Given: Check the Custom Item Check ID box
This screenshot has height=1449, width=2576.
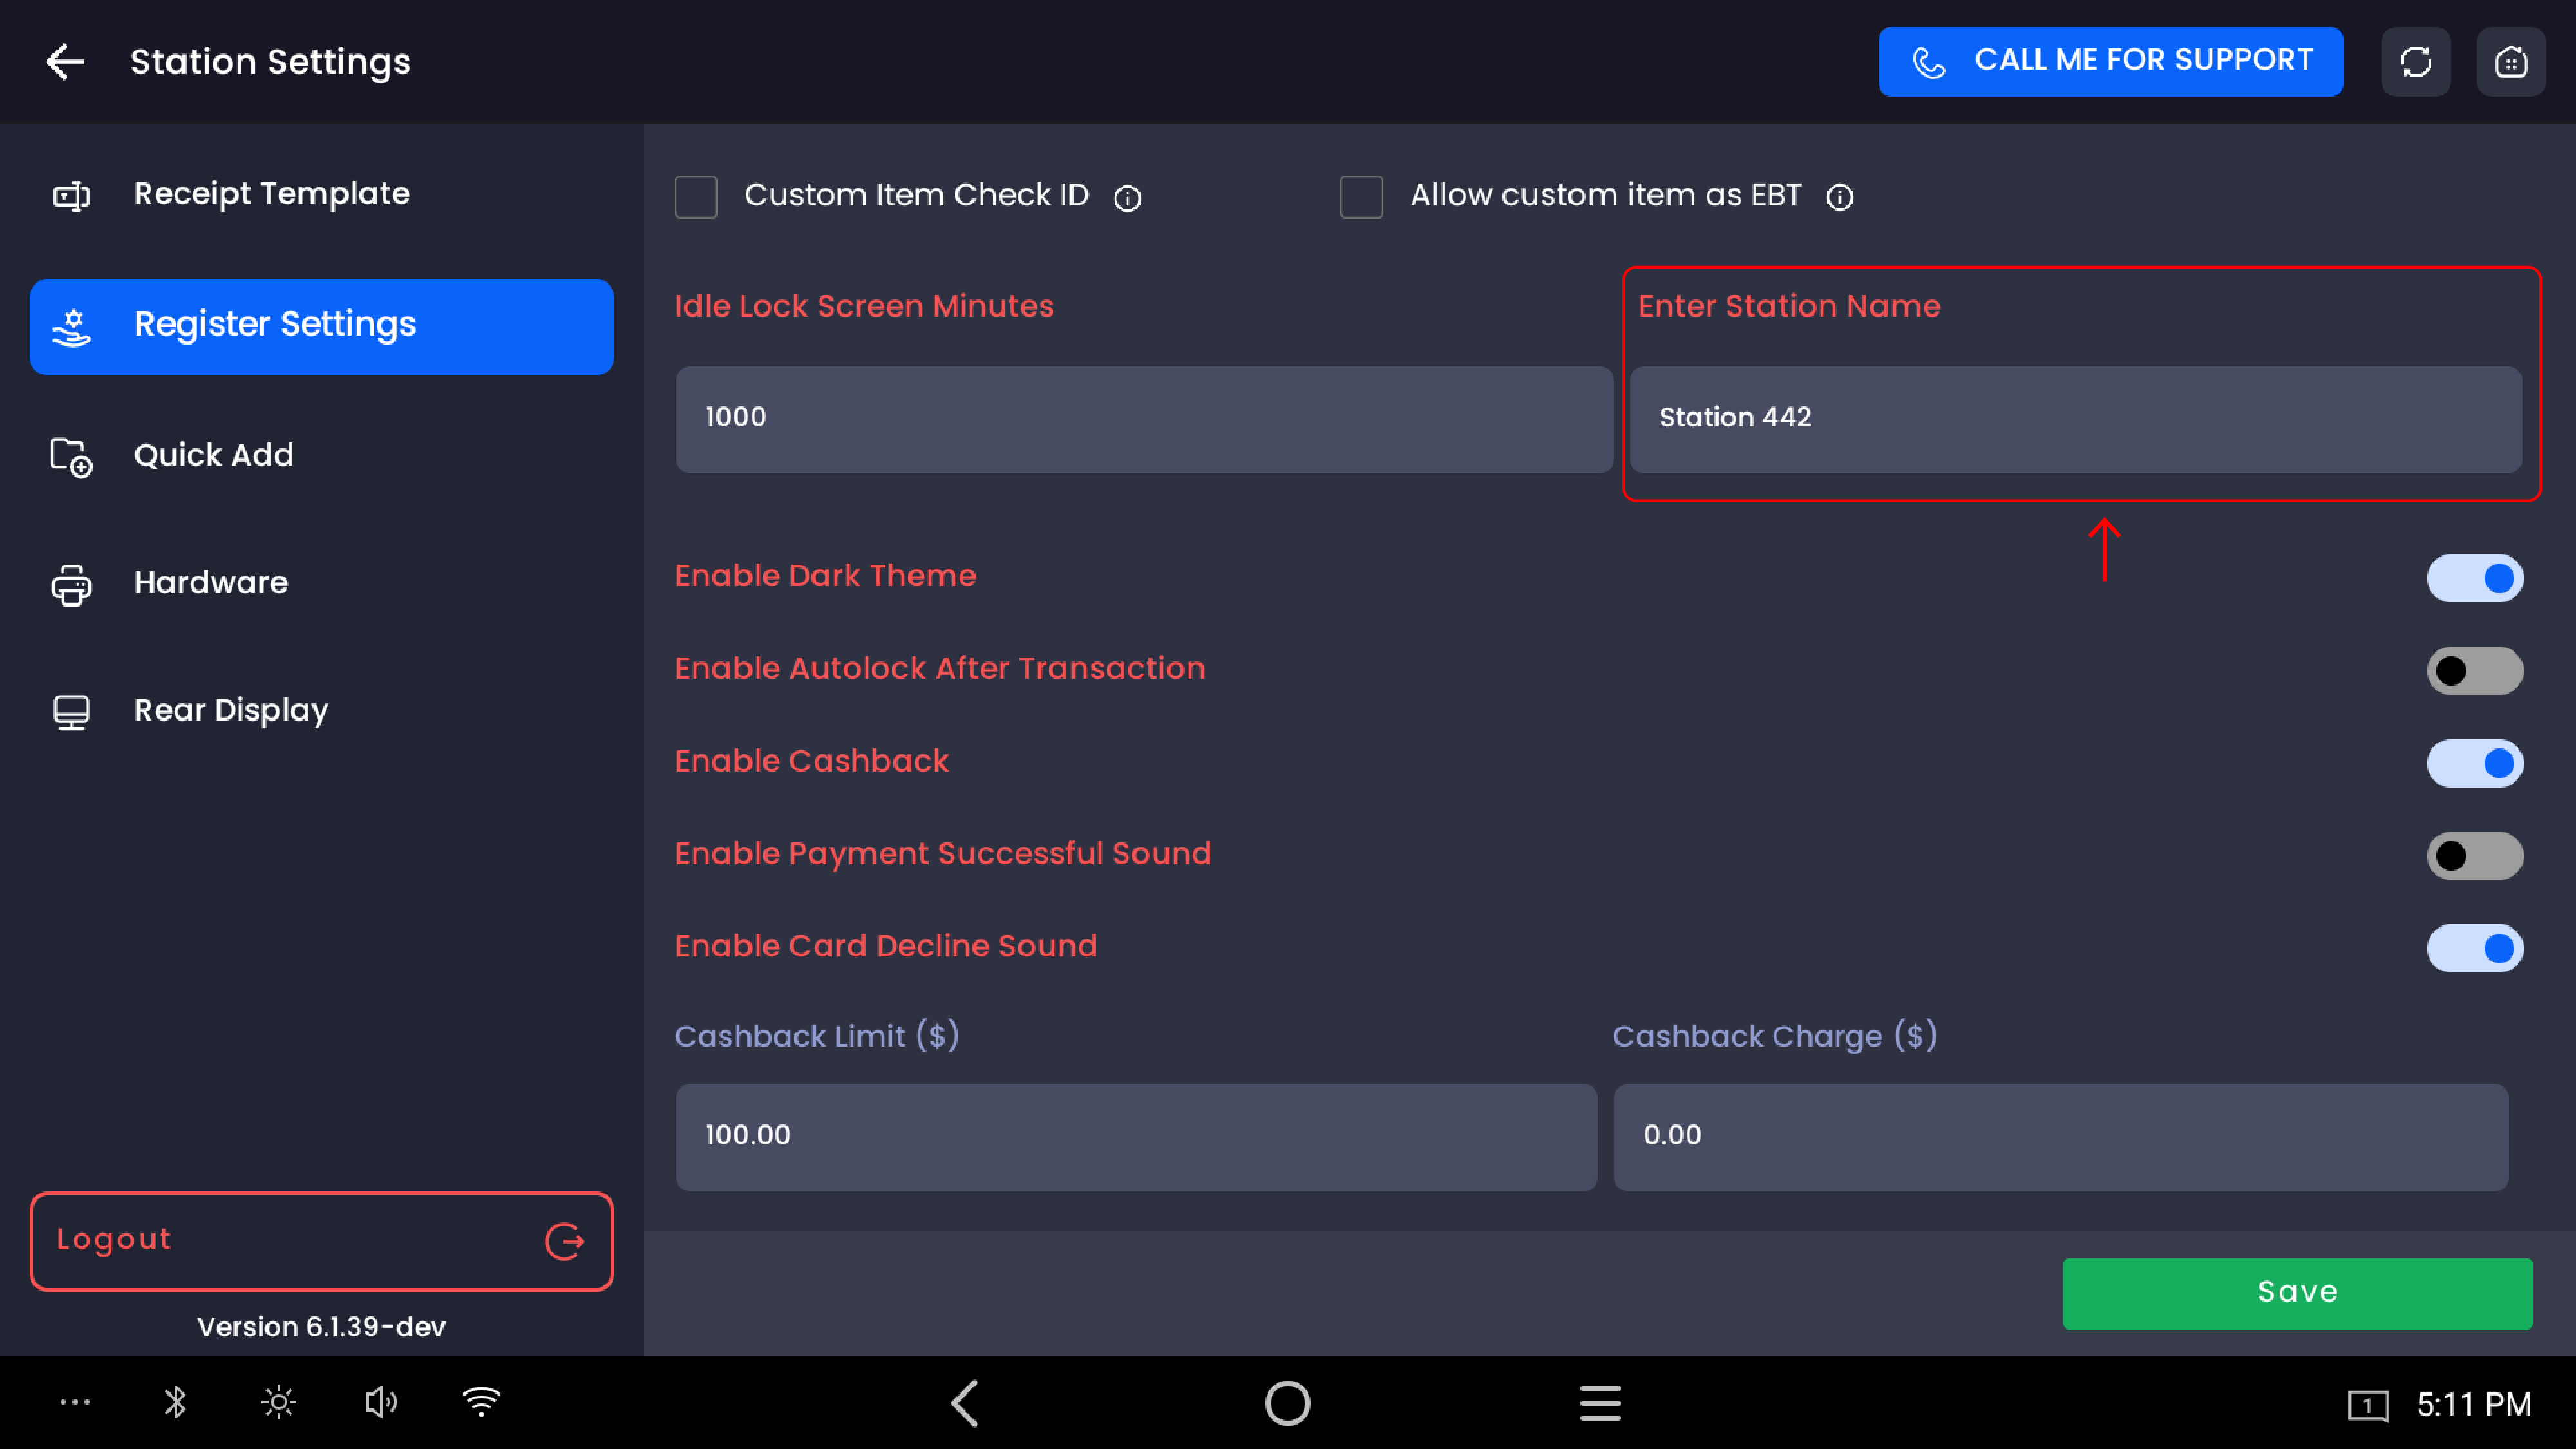Looking at the screenshot, I should [696, 197].
